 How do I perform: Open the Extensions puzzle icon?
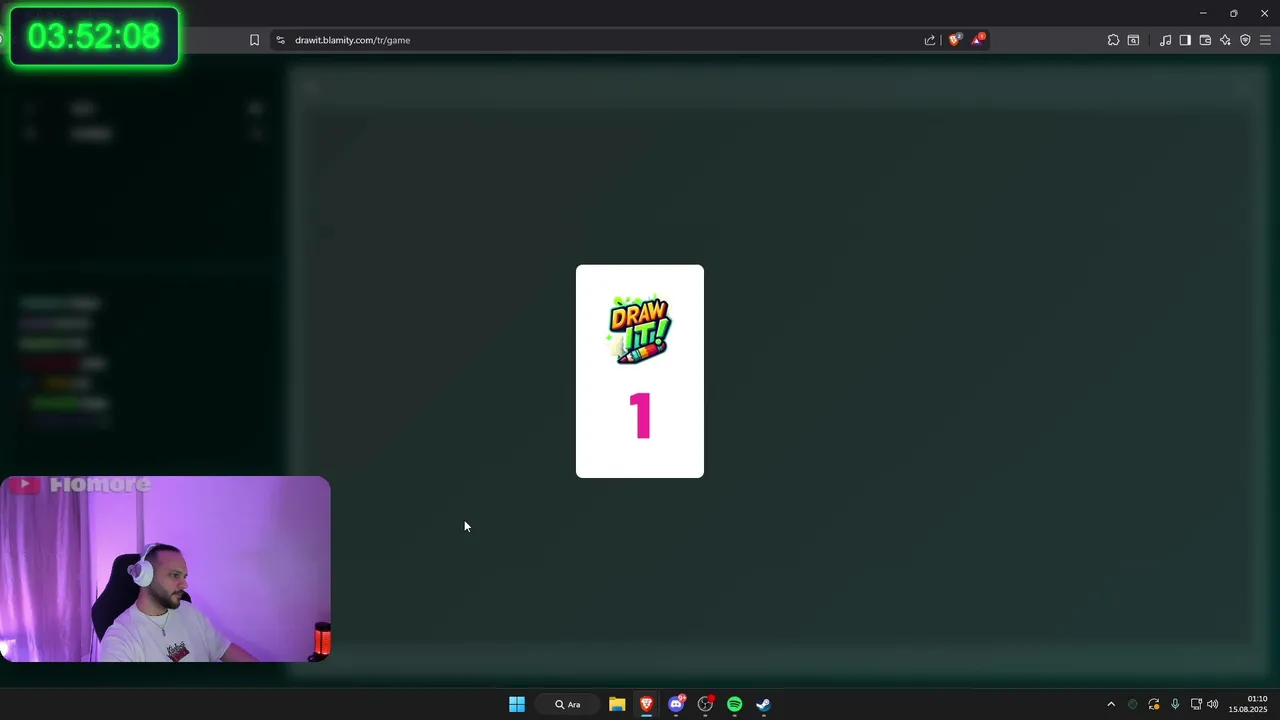[x=1113, y=40]
